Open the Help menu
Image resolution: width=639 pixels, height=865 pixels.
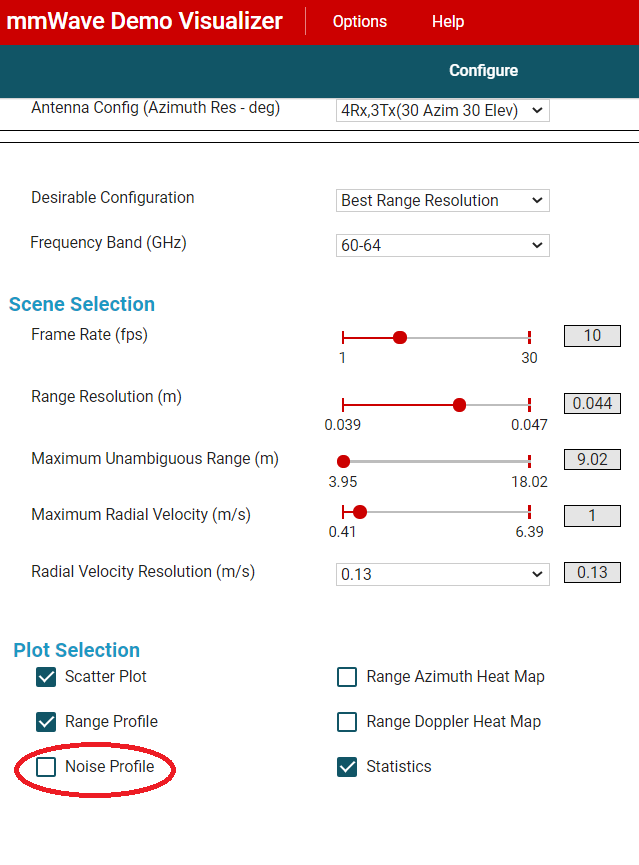point(448,21)
